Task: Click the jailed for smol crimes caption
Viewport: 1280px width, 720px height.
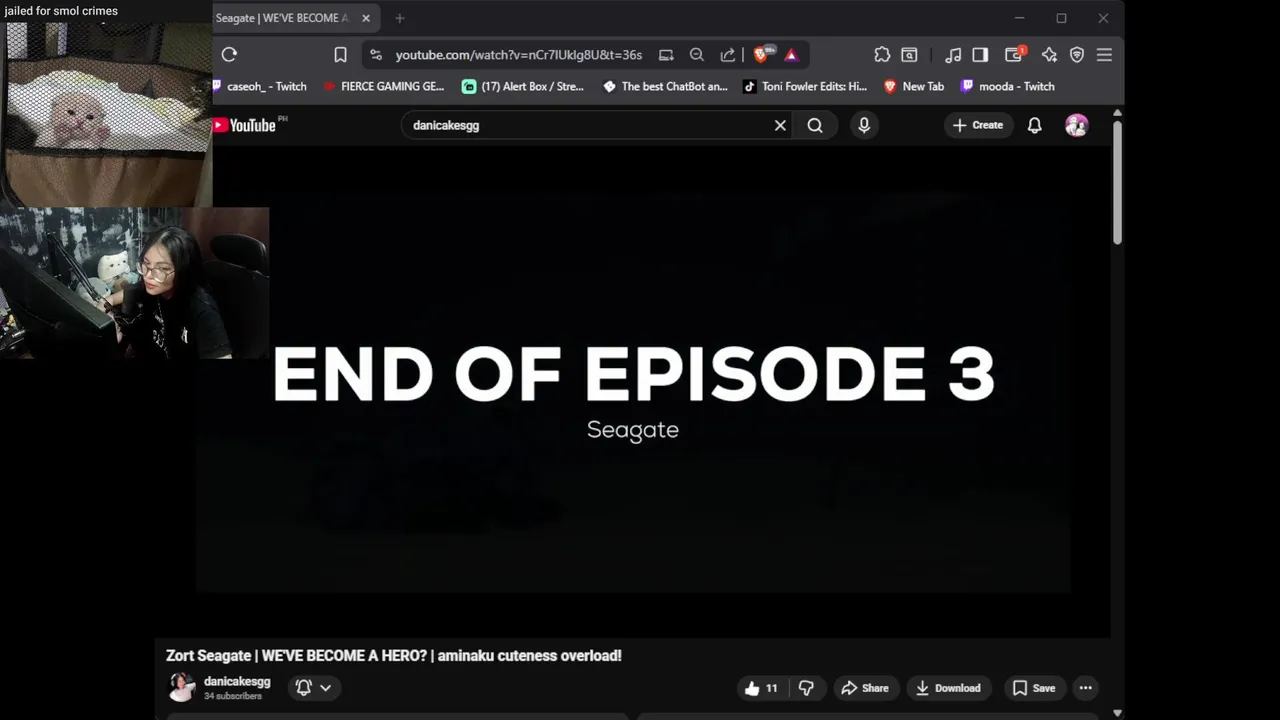Action: pyautogui.click(x=61, y=11)
